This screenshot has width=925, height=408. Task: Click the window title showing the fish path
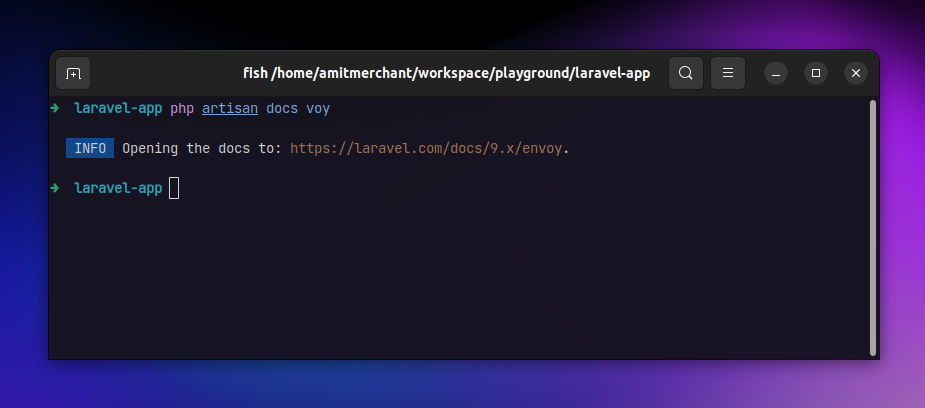[x=447, y=73]
